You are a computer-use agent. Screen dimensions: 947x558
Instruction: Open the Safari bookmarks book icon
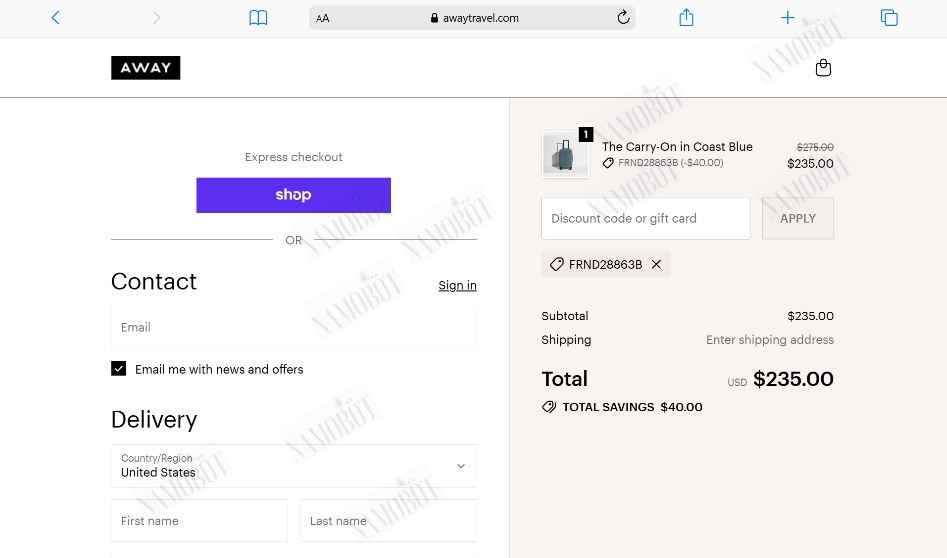point(258,18)
